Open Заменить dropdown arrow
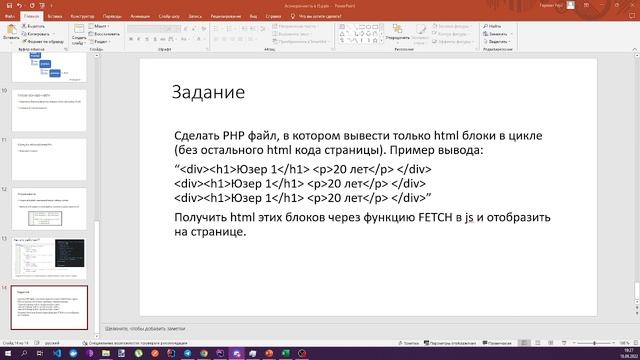This screenshot has width=640, height=360. click(x=511, y=34)
